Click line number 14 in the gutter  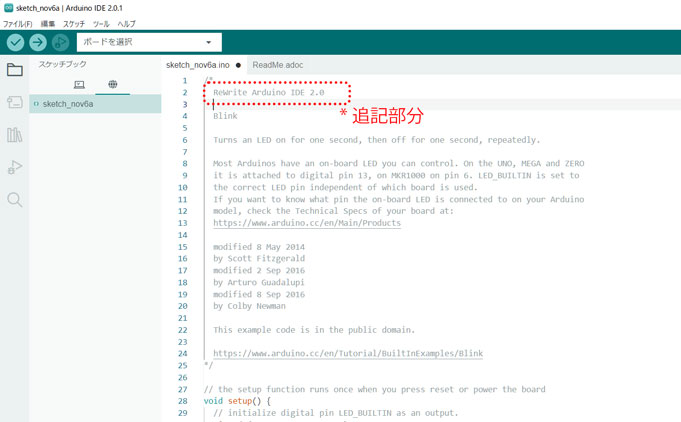tap(183, 235)
